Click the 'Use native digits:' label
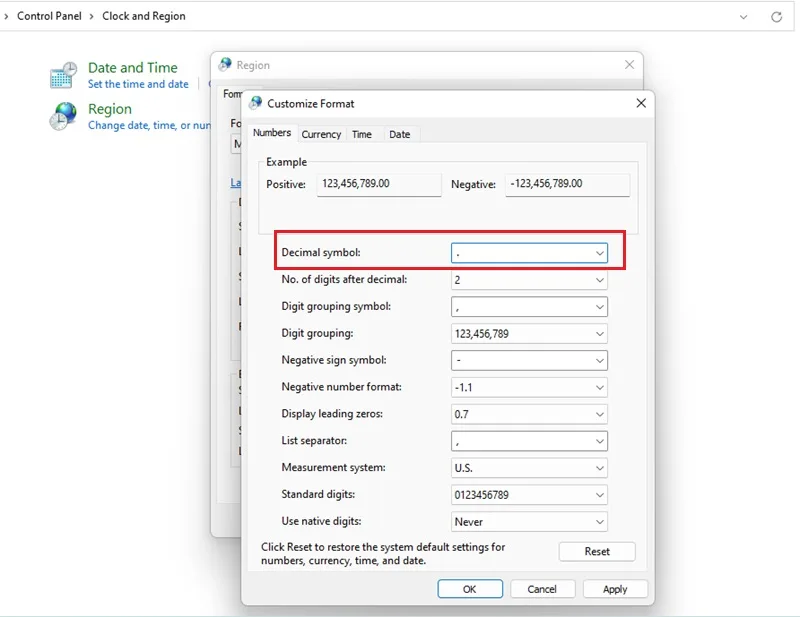Image resolution: width=800 pixels, height=617 pixels. point(321,521)
